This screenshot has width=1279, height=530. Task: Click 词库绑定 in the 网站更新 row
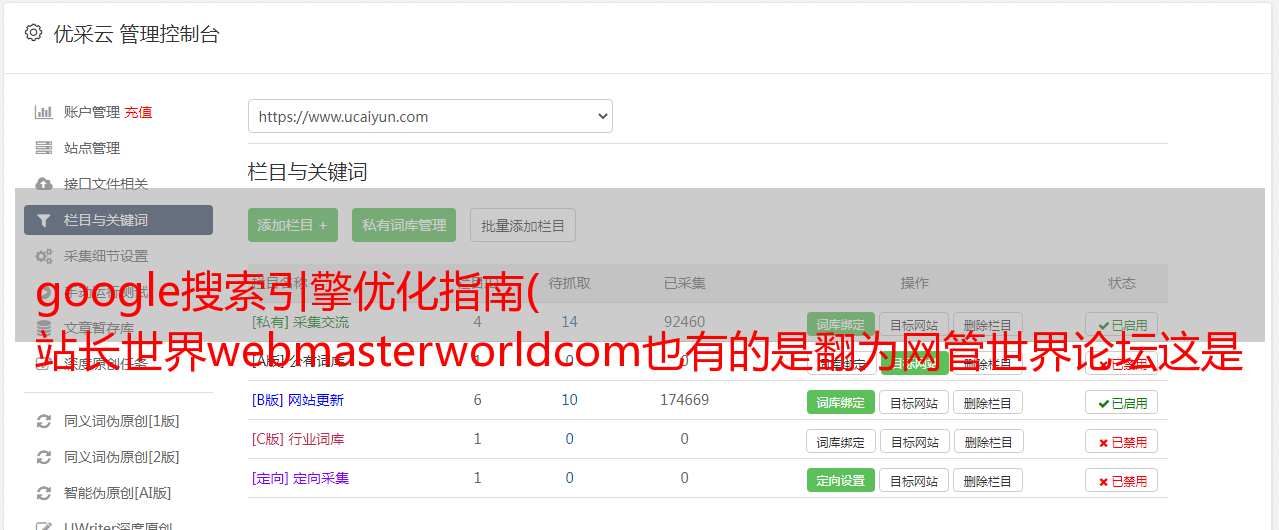pos(841,402)
